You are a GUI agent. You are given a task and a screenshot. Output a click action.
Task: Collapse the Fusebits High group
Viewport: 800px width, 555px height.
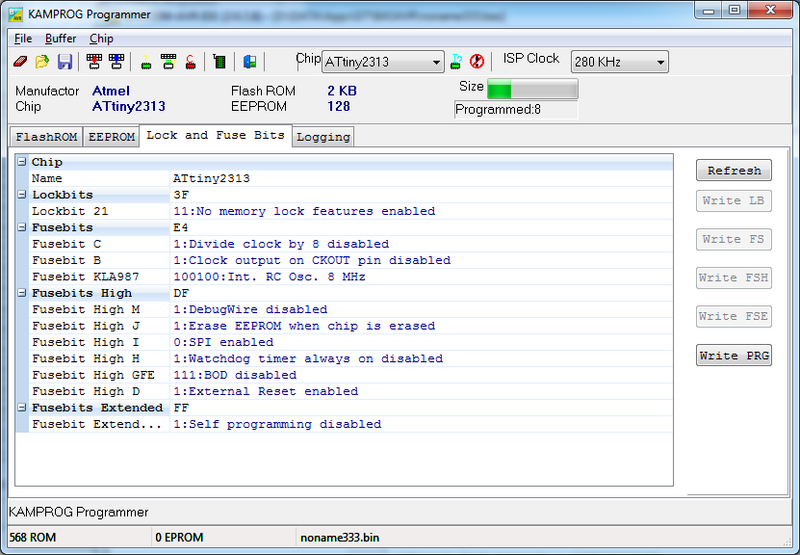(x=22, y=293)
